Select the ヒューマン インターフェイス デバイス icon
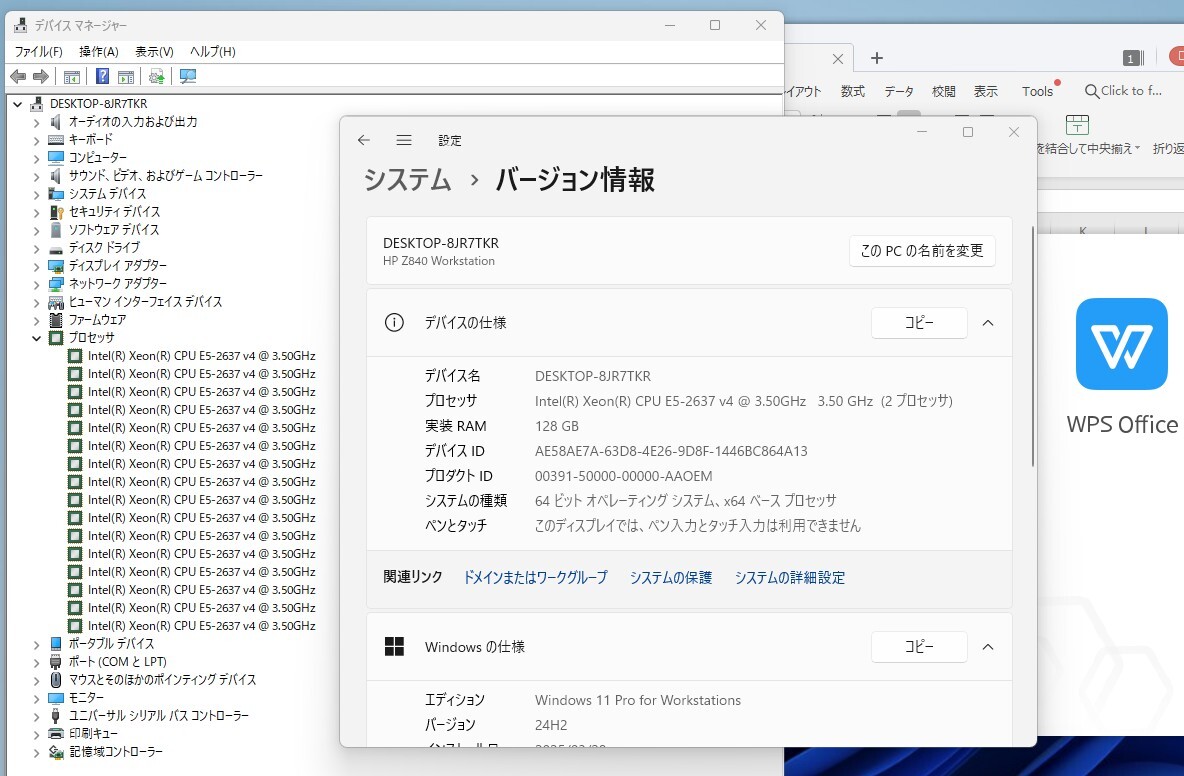Image resolution: width=1184 pixels, height=776 pixels. pyautogui.click(x=56, y=302)
